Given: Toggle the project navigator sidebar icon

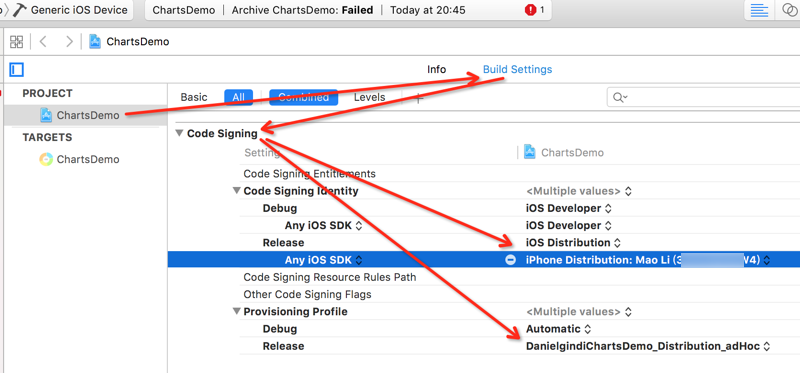Looking at the screenshot, I should tap(17, 69).
